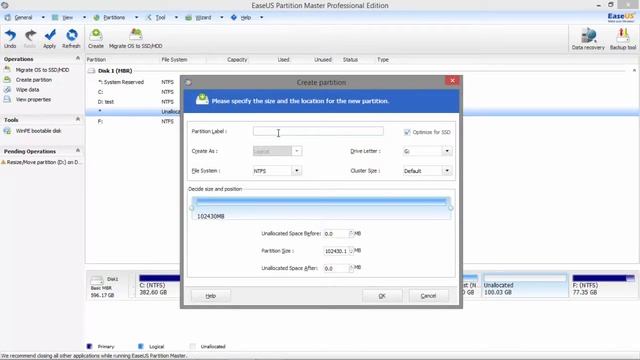This screenshot has width=640, height=360.
Task: Open the Partitions menu
Action: pos(114,18)
